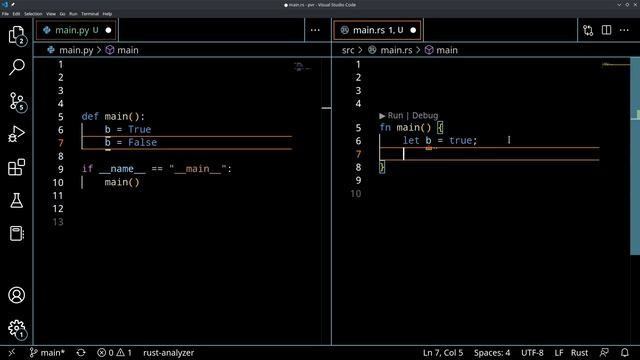
Task: Click the VS Code app icon in title bar
Action: pyautogui.click(x=5, y=4)
